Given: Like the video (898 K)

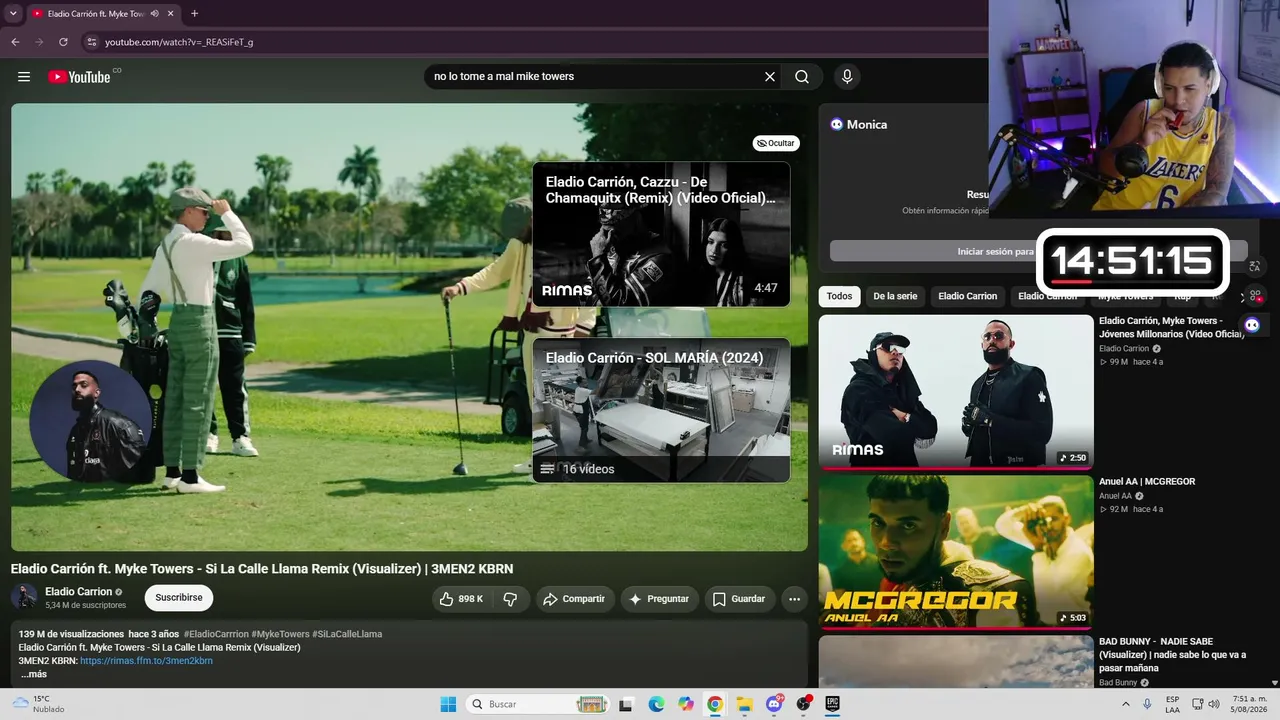Looking at the screenshot, I should pyautogui.click(x=461, y=599).
